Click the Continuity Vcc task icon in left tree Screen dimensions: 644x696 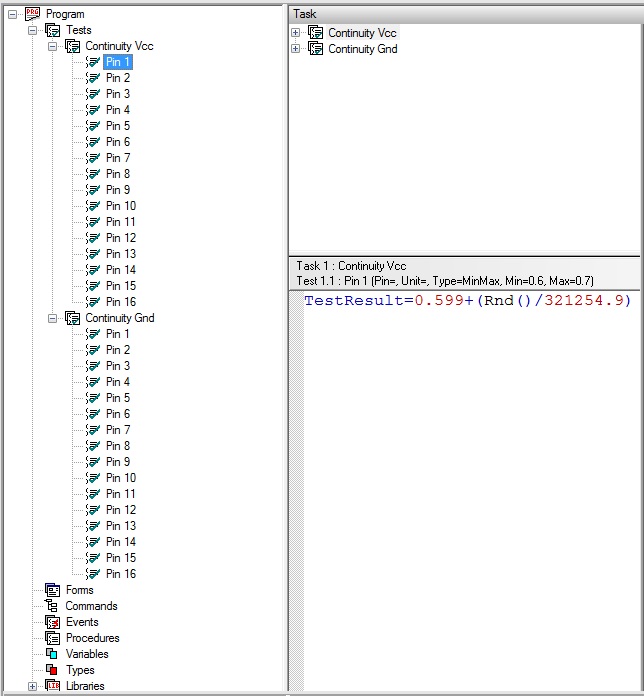(x=73, y=46)
